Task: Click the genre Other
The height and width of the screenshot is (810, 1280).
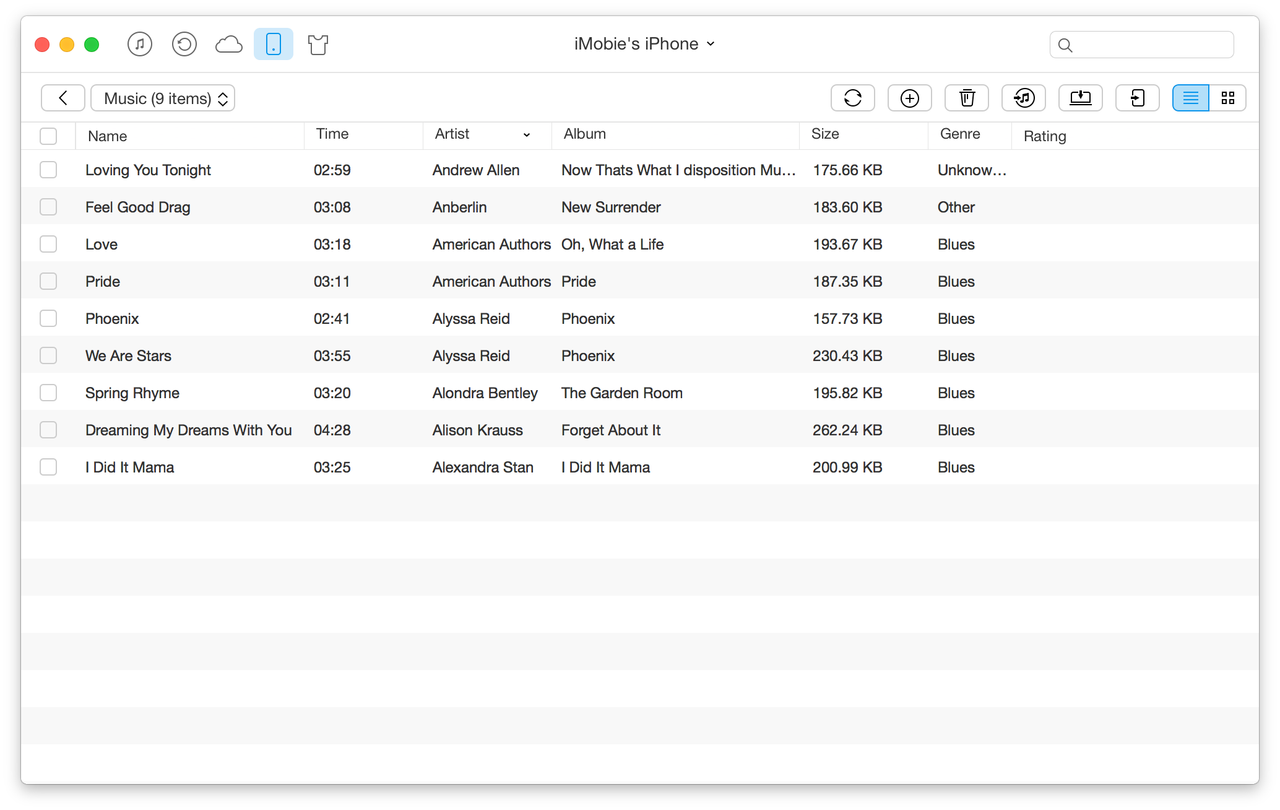Action: pyautogui.click(x=956, y=207)
